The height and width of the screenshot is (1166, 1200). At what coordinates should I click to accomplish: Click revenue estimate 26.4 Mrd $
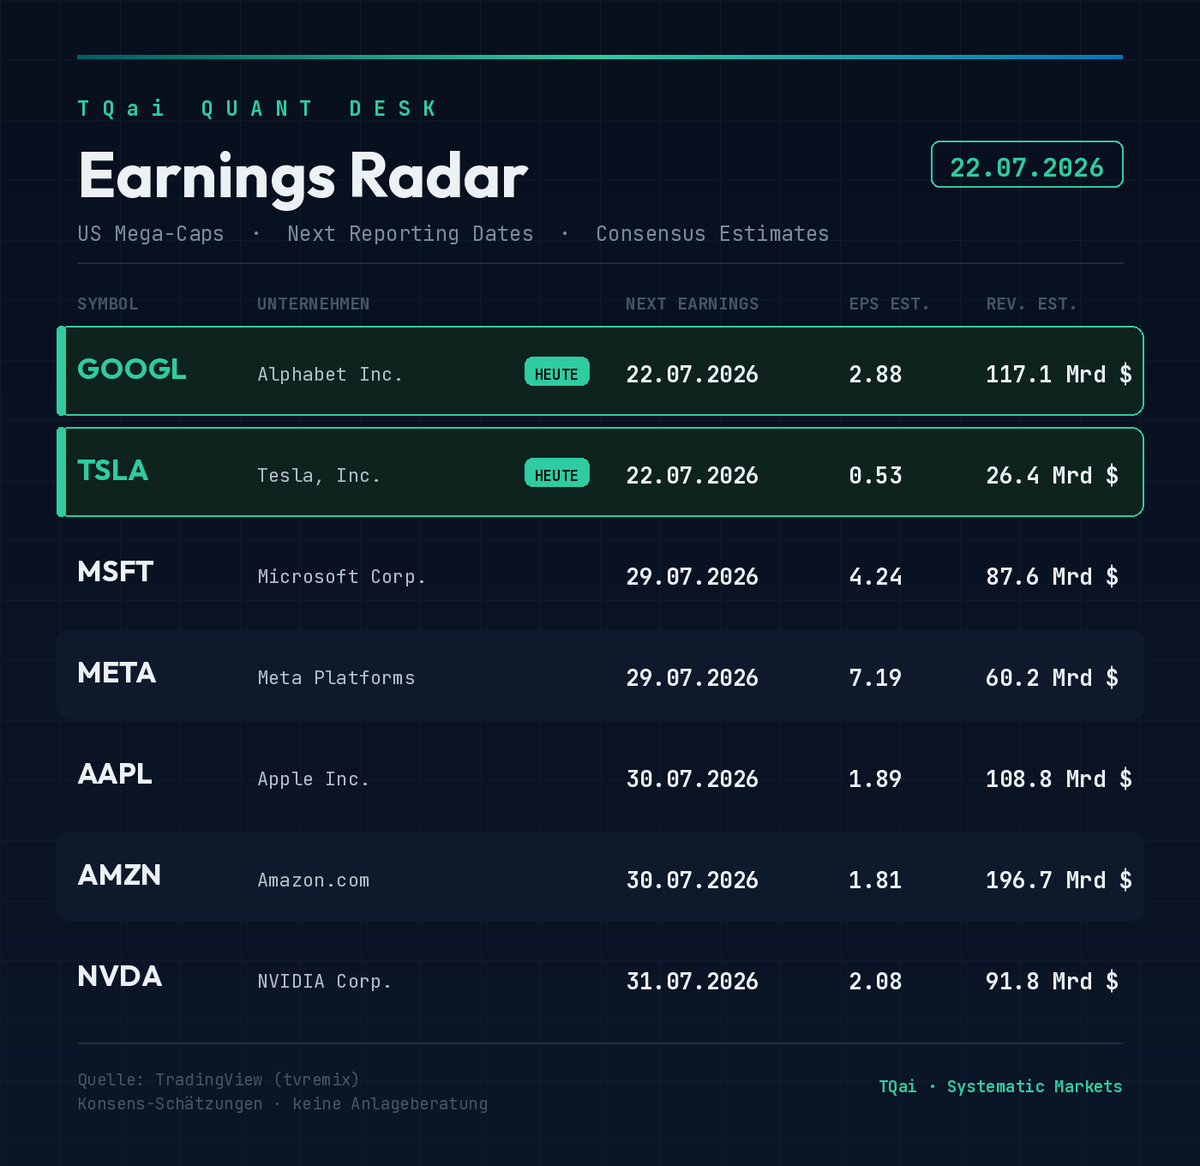(x=1052, y=475)
